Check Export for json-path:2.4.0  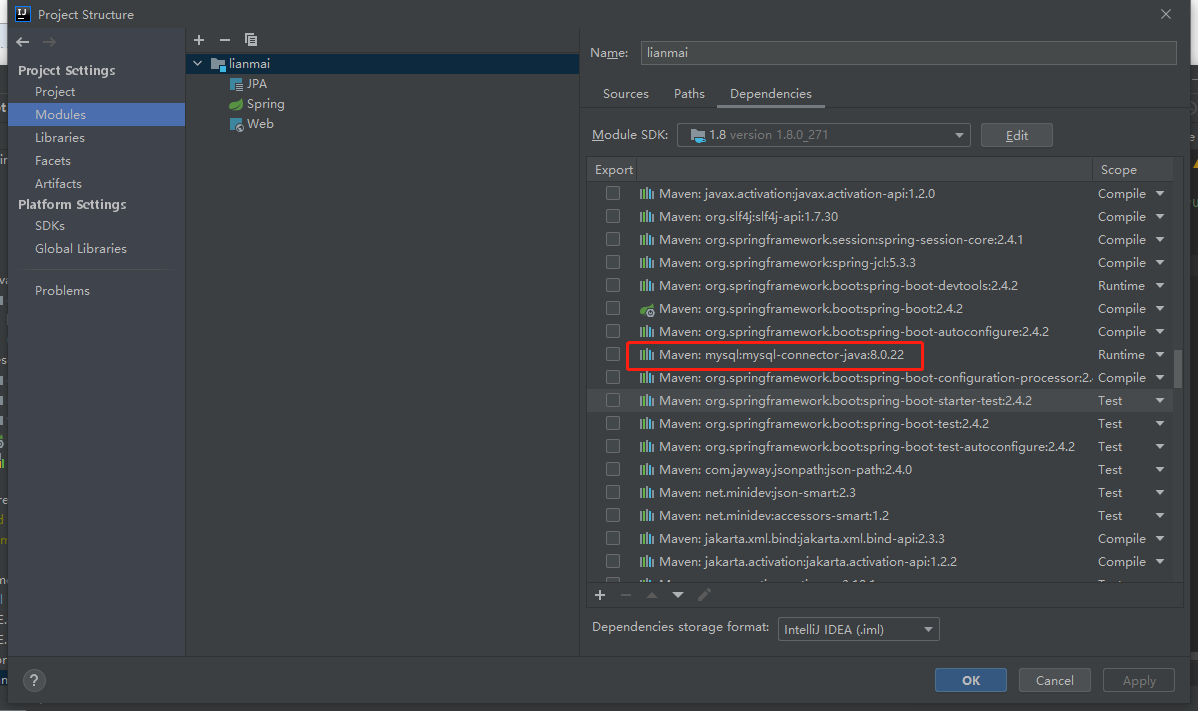point(613,469)
